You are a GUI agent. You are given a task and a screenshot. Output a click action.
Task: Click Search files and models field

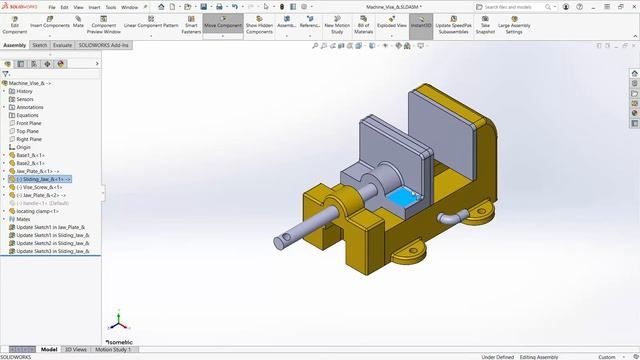tap(513, 7)
